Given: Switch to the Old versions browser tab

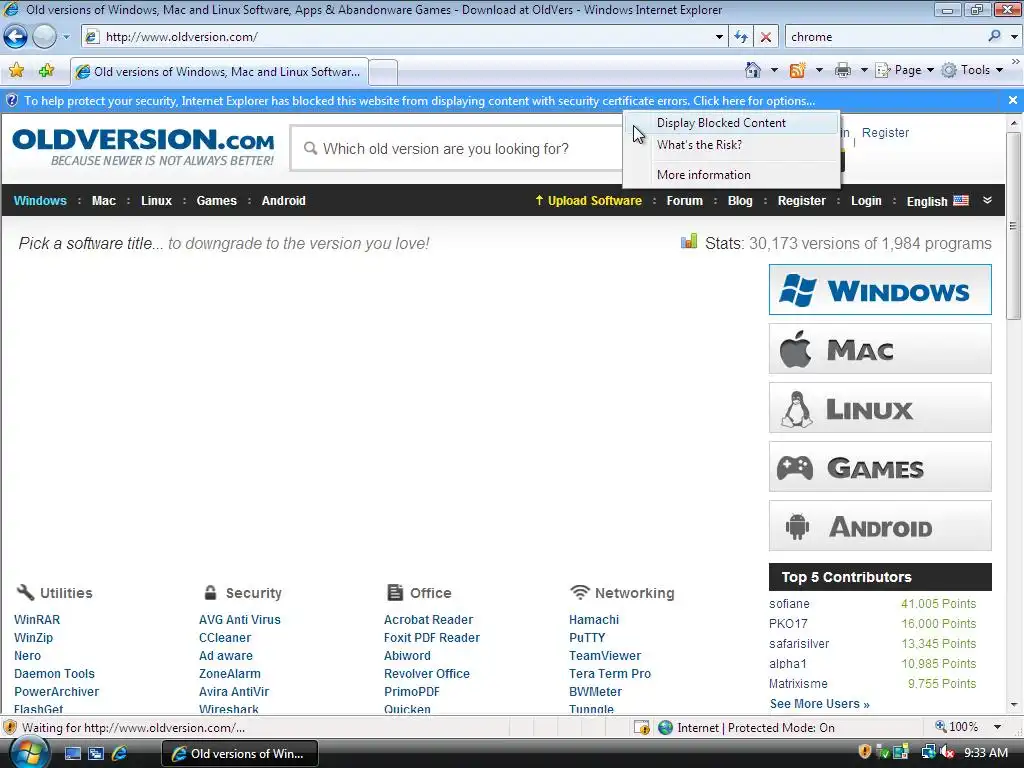Looking at the screenshot, I should pos(219,72).
